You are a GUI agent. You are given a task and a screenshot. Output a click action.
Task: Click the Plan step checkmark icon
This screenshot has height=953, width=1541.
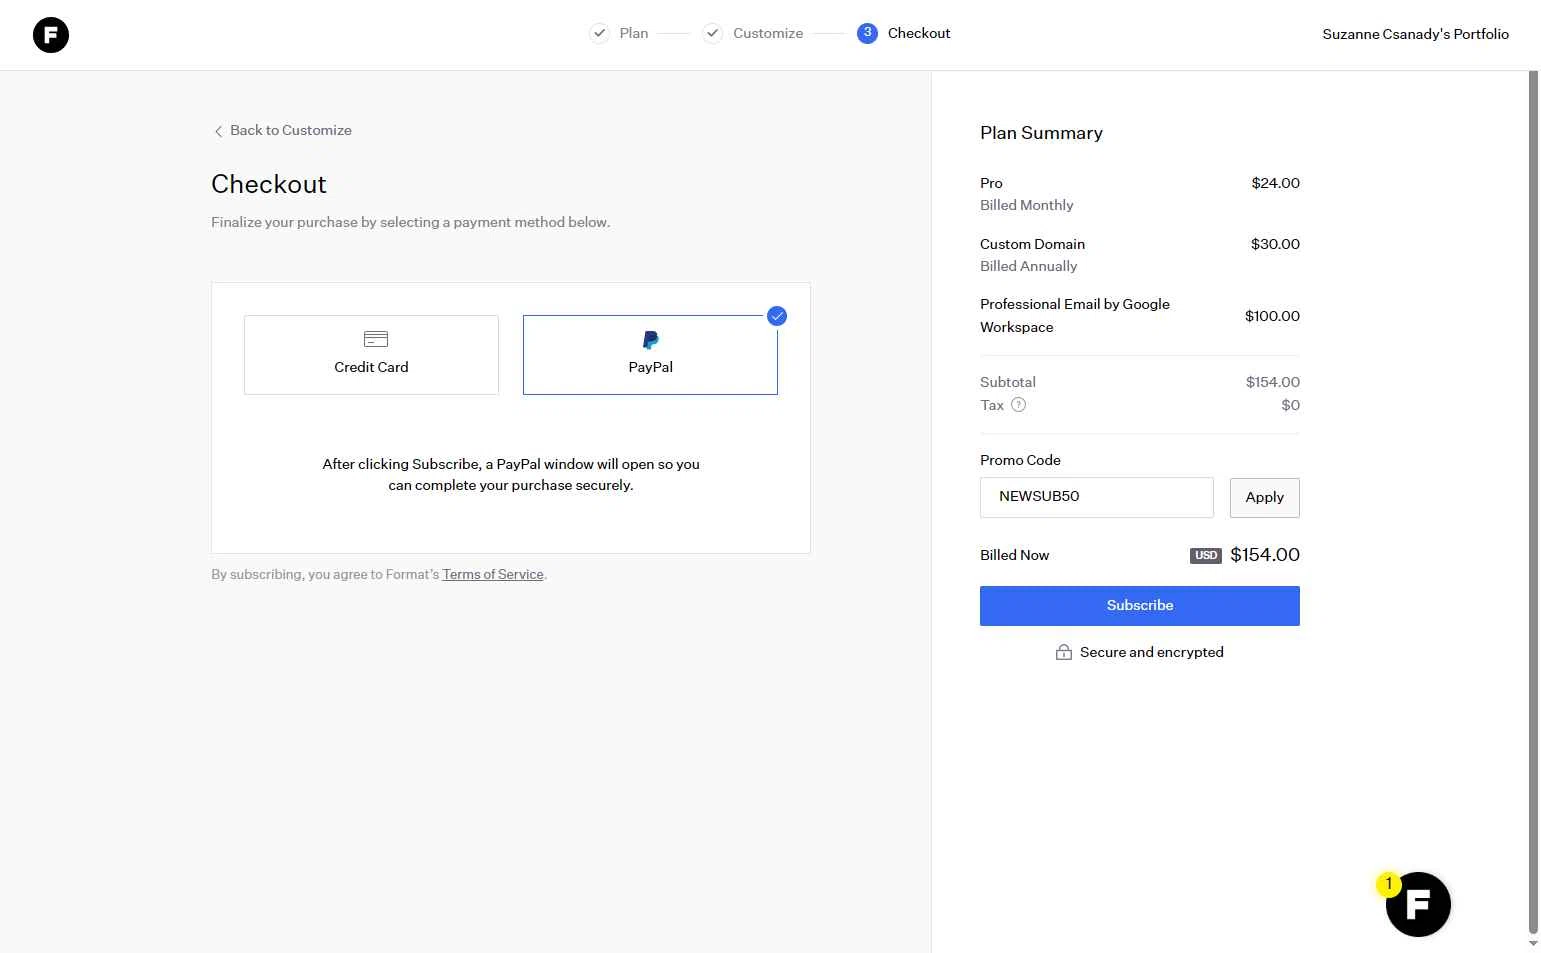click(599, 33)
